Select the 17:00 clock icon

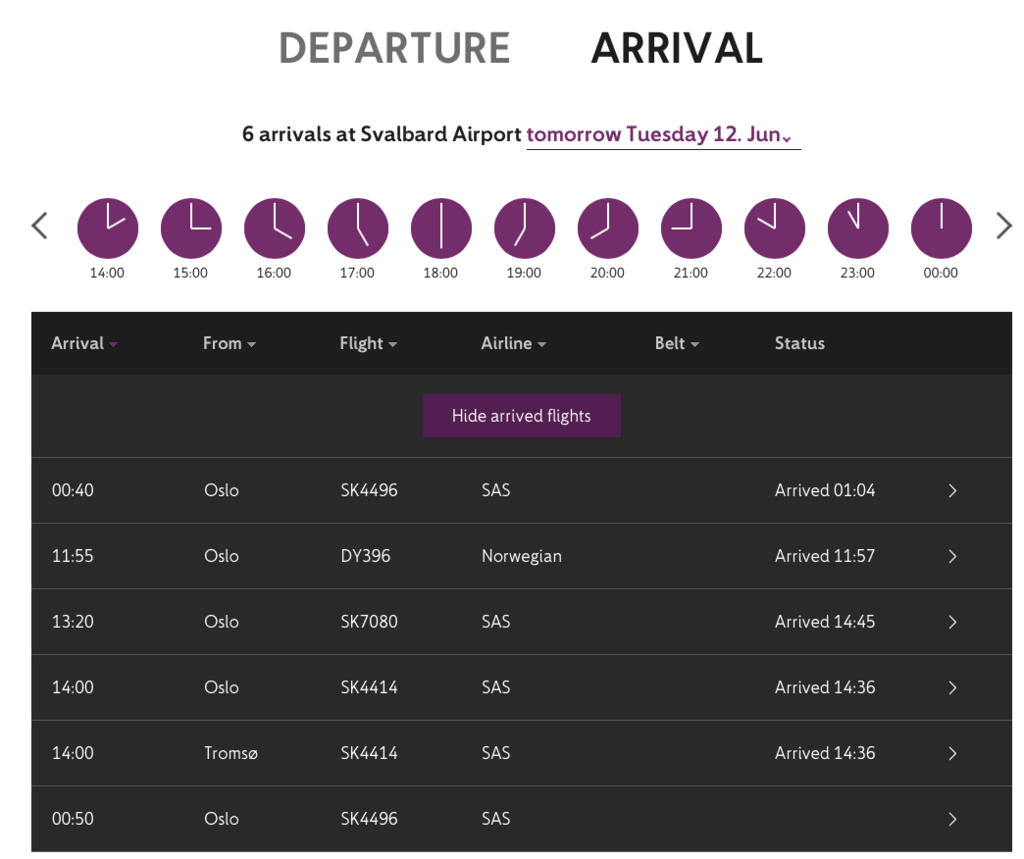[357, 228]
